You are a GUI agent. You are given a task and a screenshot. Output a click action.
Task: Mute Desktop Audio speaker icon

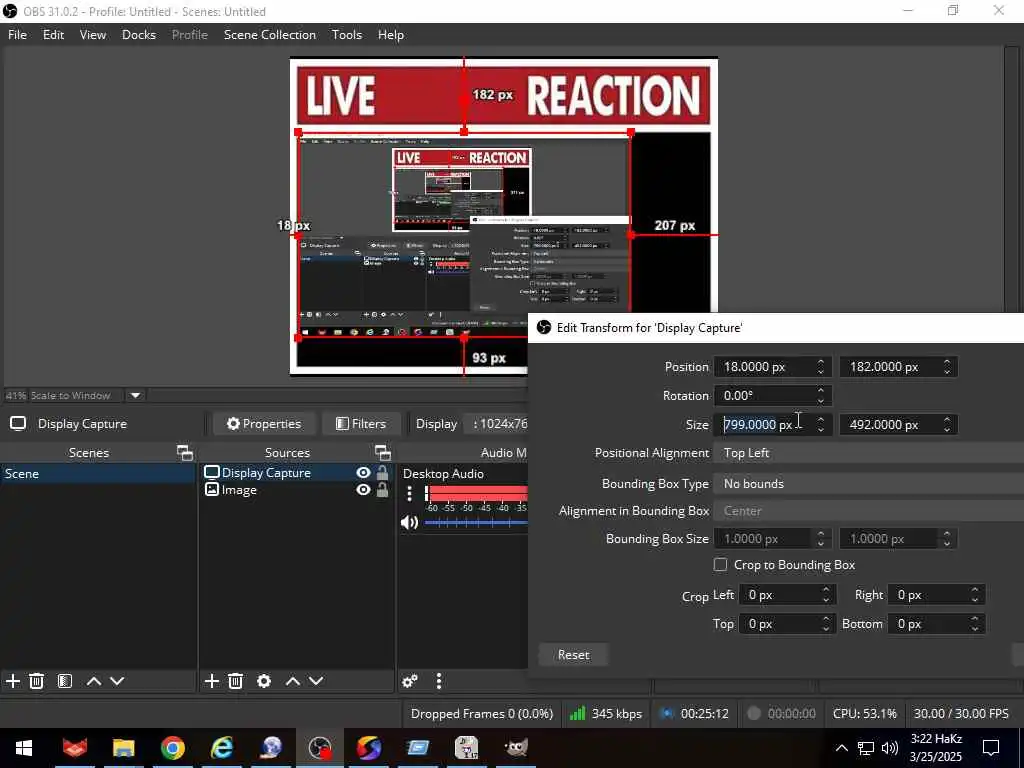click(x=409, y=522)
